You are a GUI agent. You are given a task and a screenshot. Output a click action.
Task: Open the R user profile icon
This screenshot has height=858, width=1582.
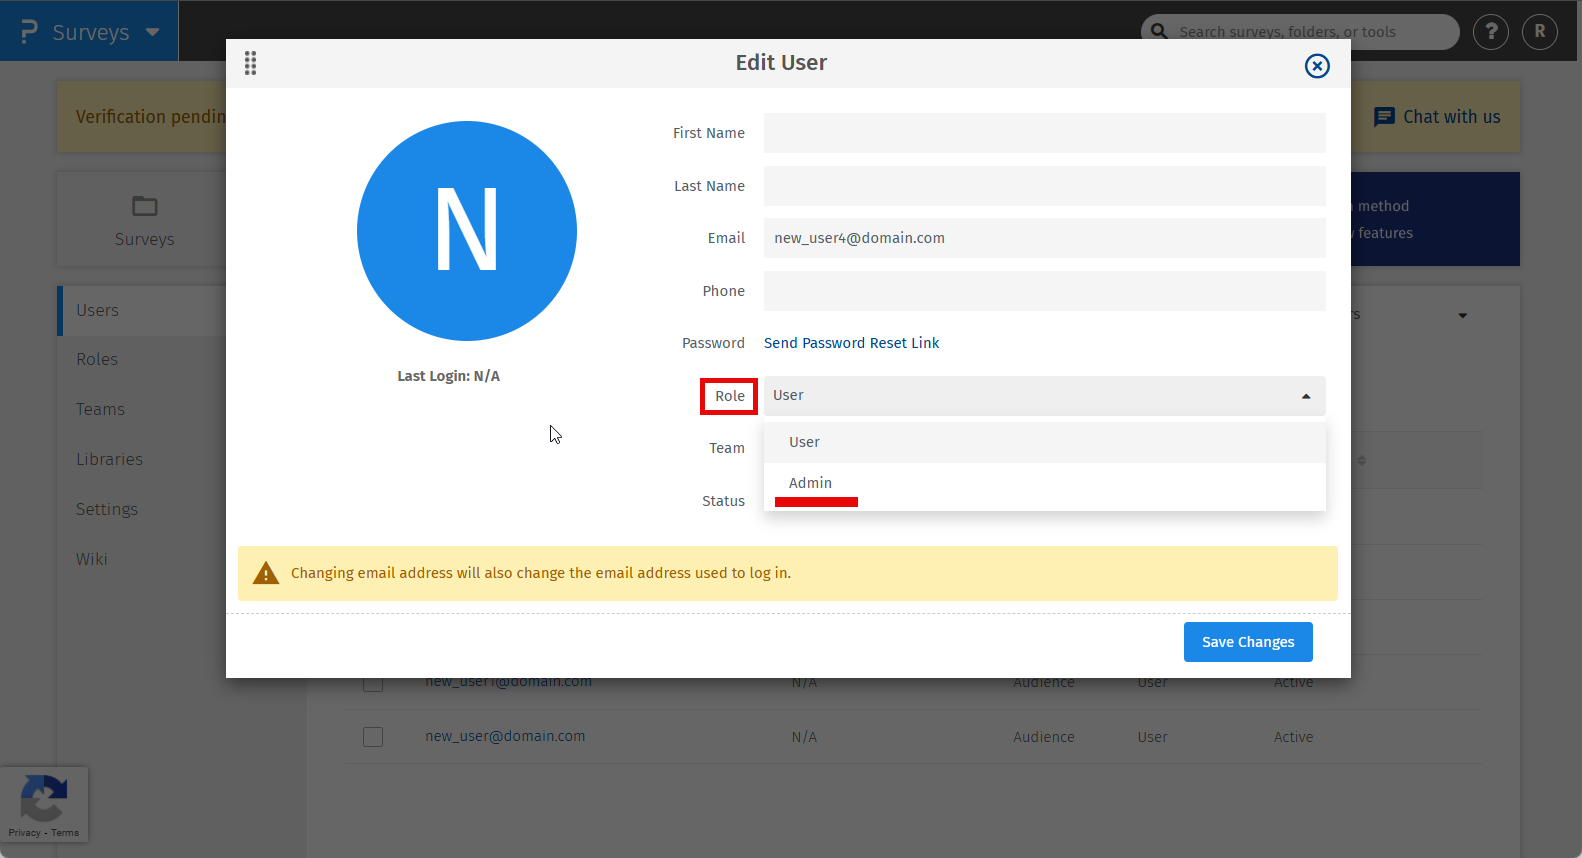(x=1540, y=32)
